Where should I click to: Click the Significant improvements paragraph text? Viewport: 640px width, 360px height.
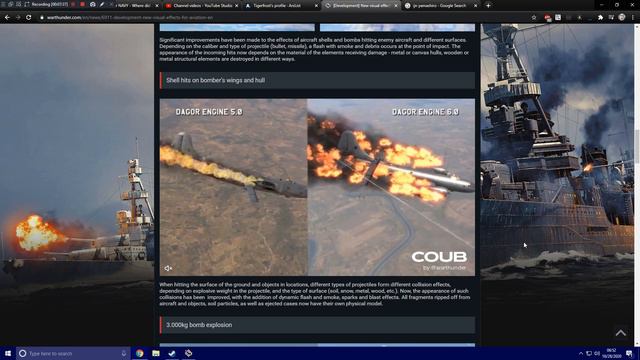(x=314, y=49)
